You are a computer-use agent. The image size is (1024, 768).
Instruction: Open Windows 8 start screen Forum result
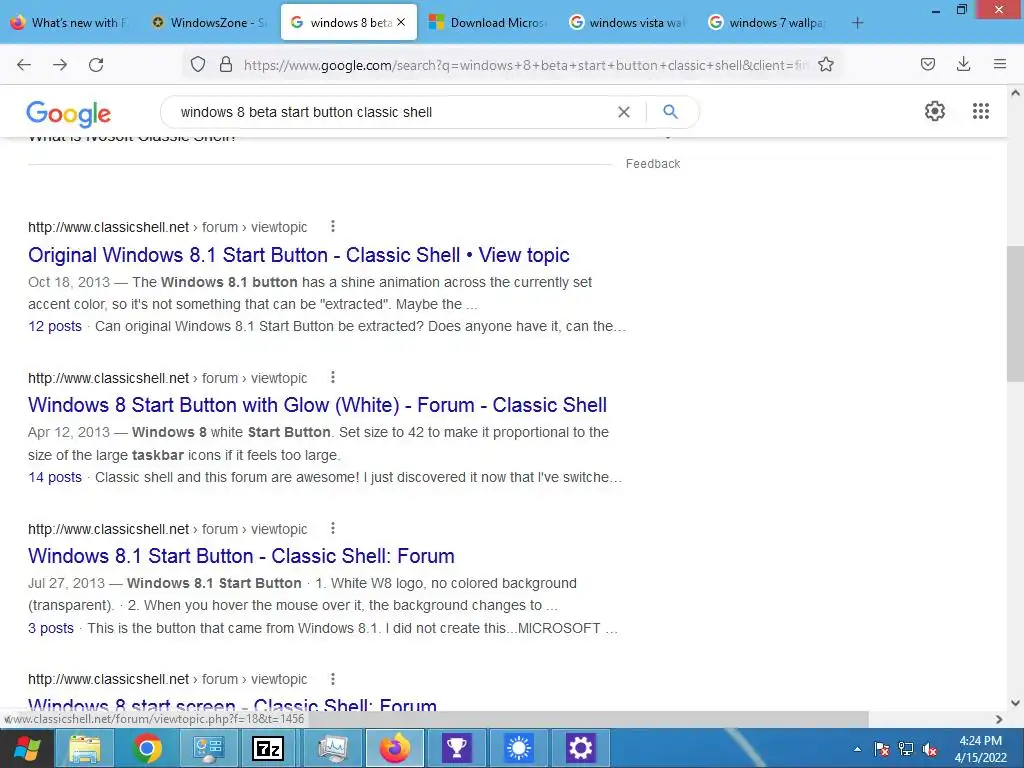pyautogui.click(x=232, y=704)
